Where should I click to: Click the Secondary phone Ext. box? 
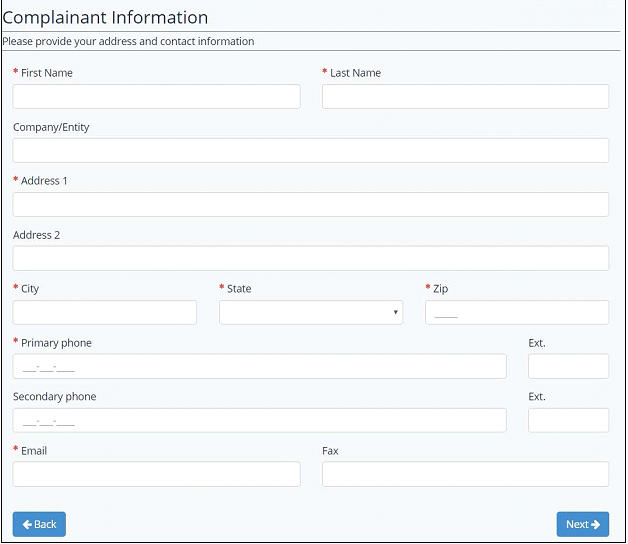pos(568,421)
